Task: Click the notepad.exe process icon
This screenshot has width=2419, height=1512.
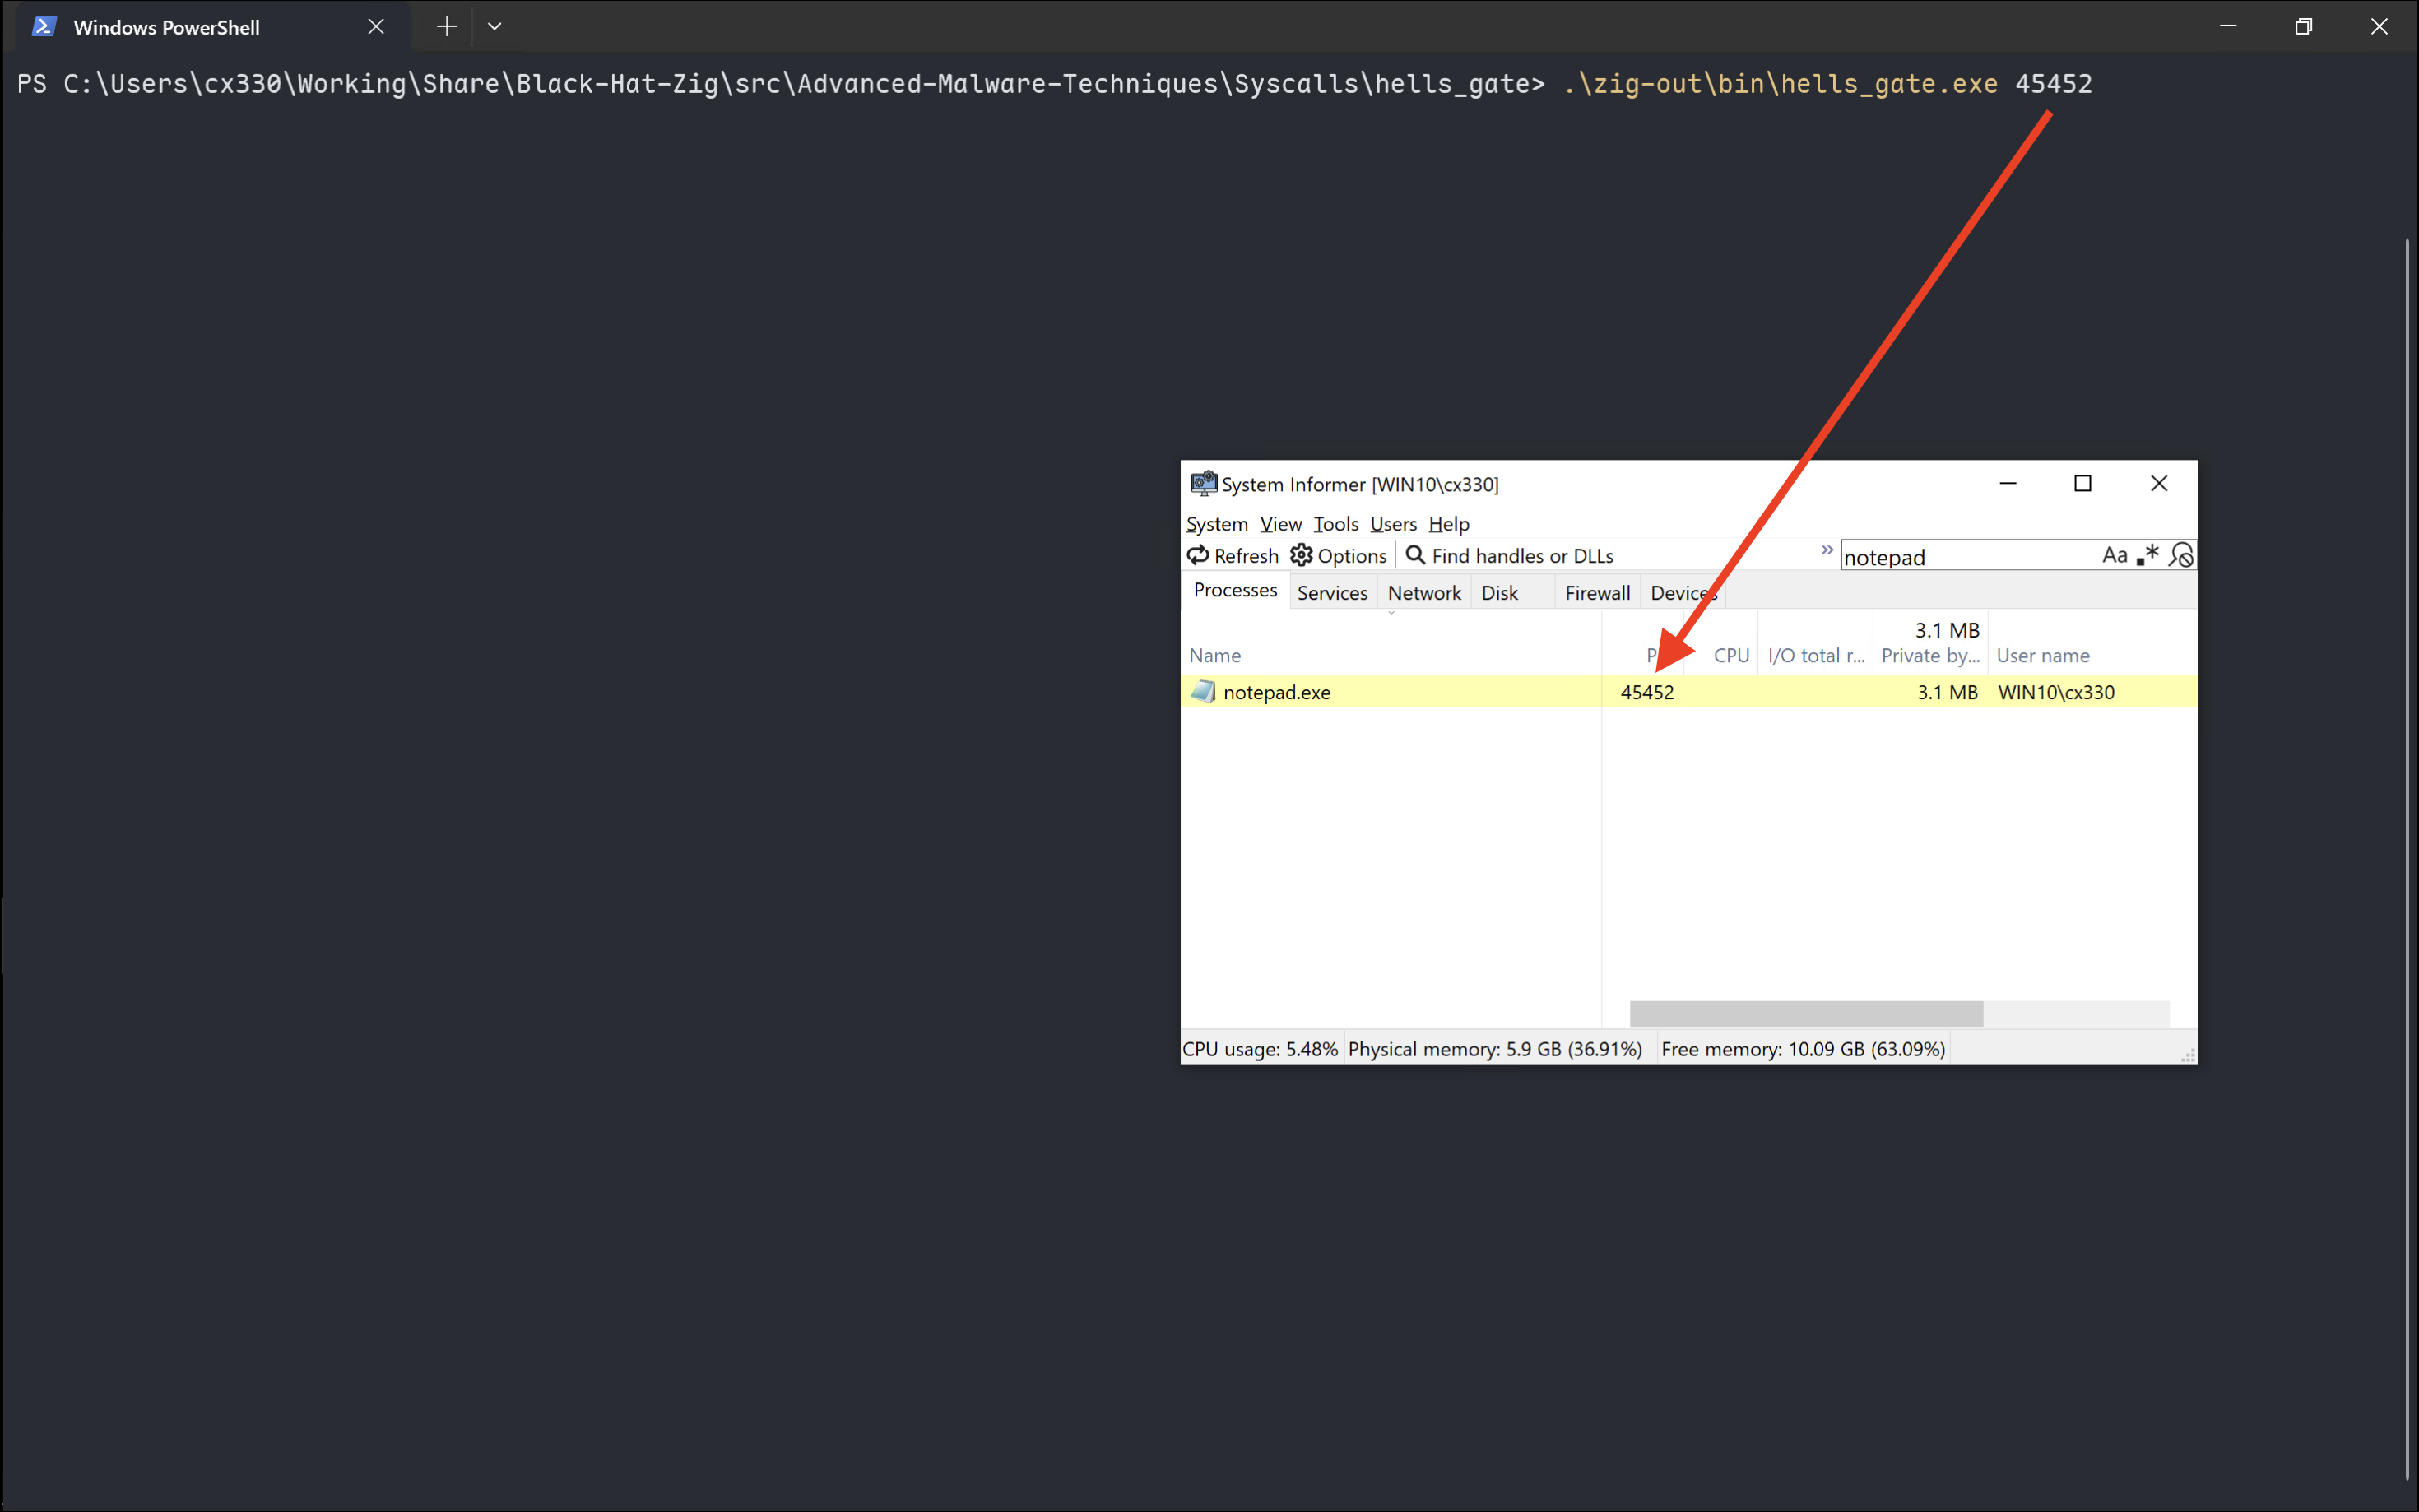Action: coord(1203,691)
